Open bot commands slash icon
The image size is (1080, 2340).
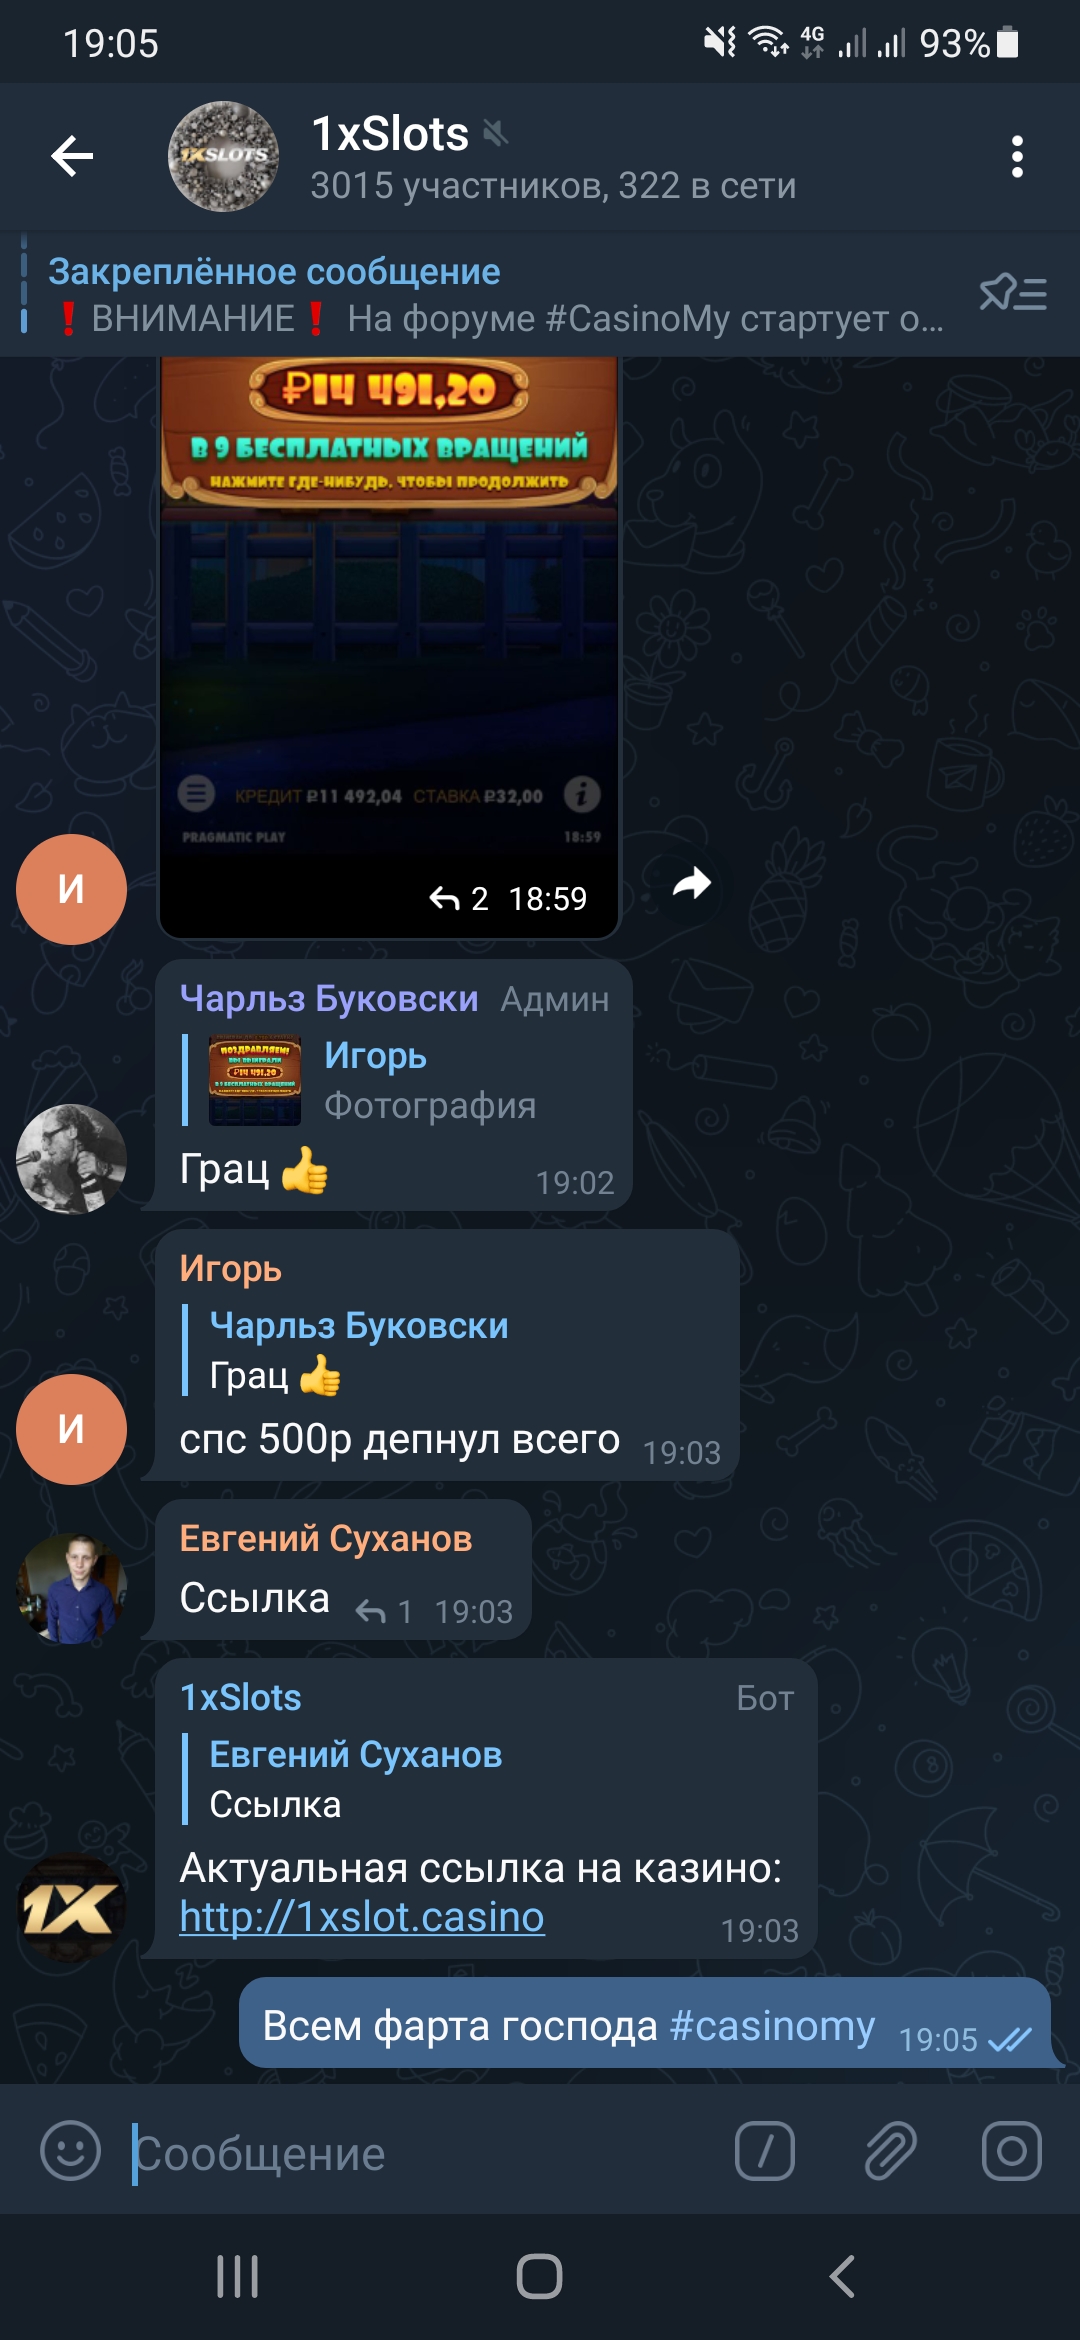pyautogui.click(x=765, y=2151)
